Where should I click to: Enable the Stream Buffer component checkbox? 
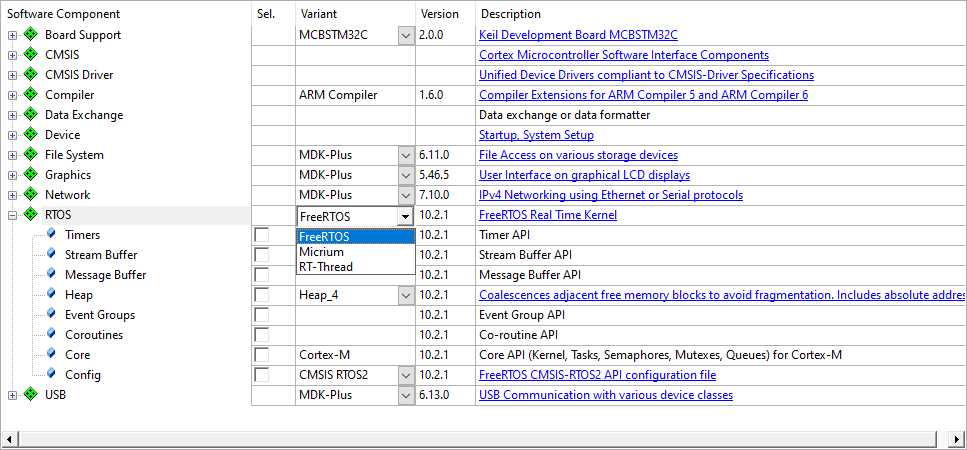(262, 255)
